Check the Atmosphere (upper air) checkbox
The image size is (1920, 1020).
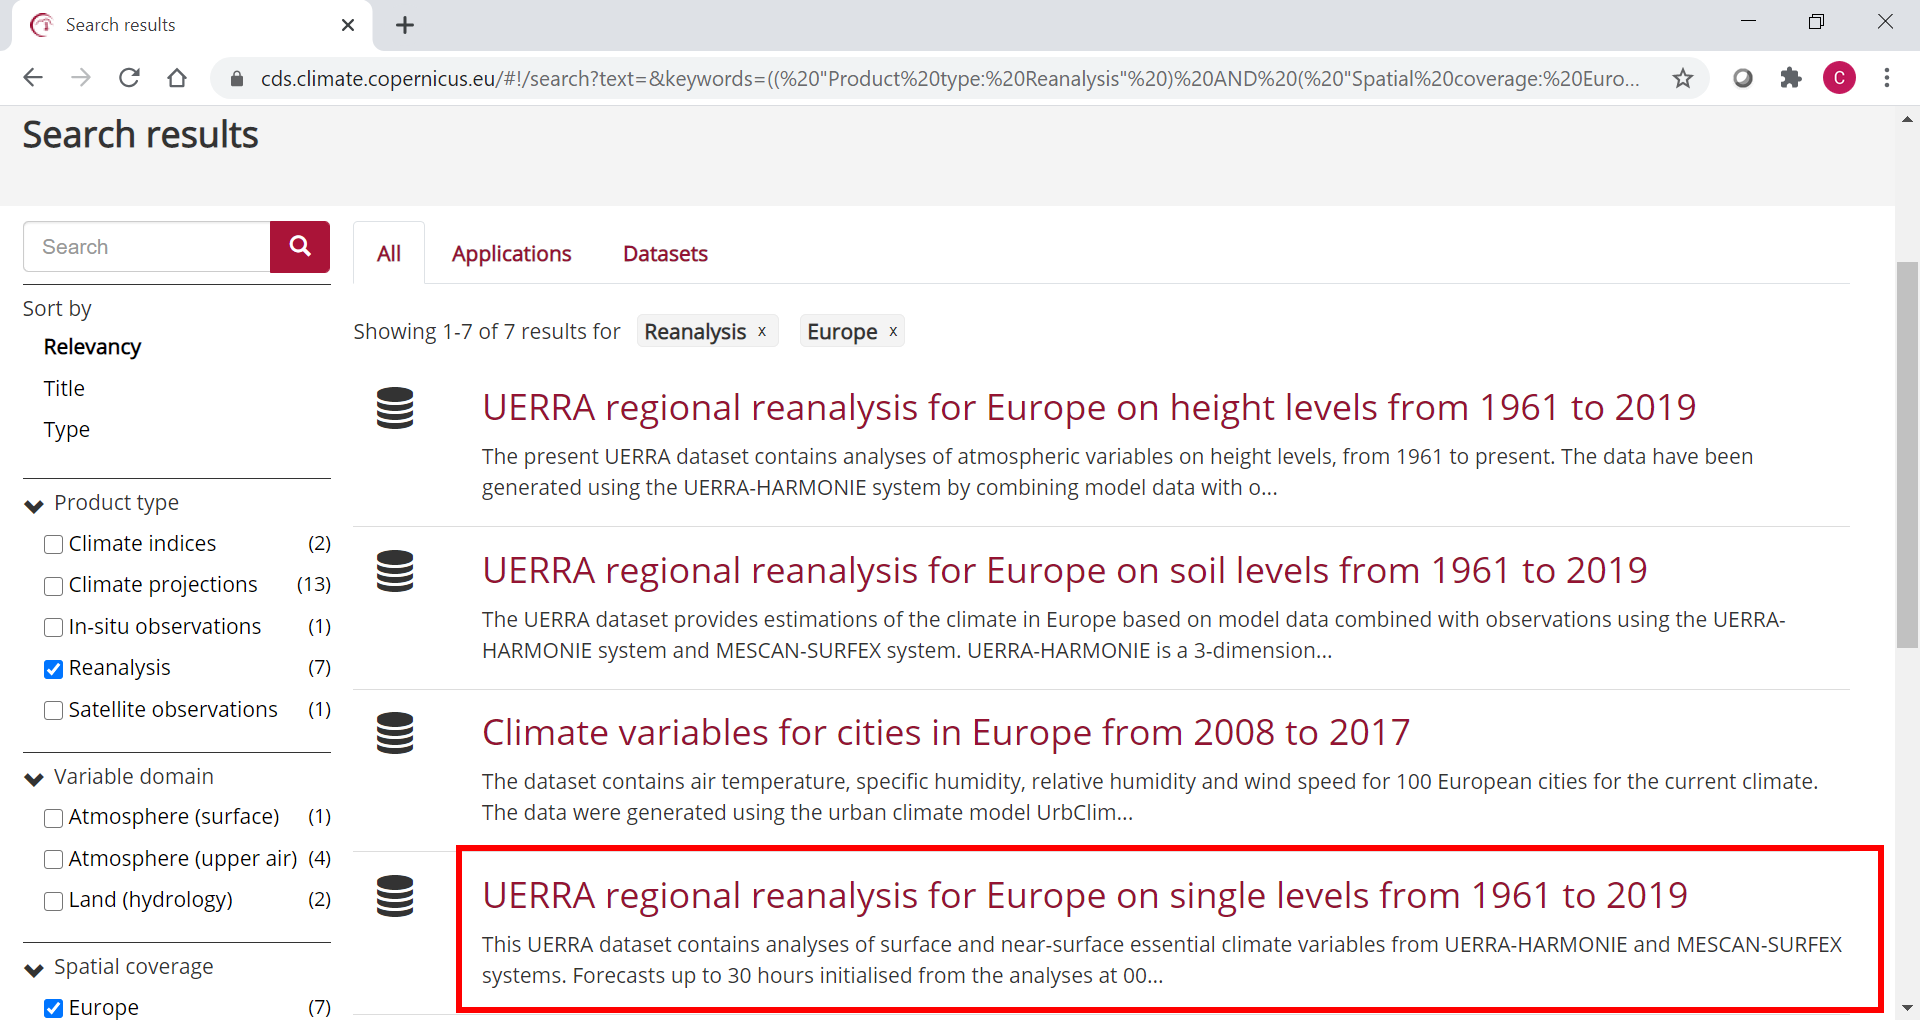(54, 860)
